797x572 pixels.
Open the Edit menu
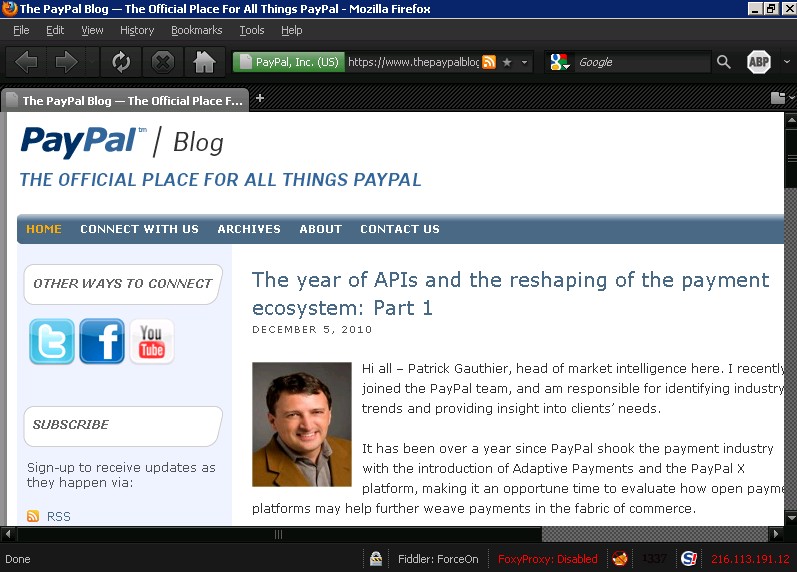[55, 31]
